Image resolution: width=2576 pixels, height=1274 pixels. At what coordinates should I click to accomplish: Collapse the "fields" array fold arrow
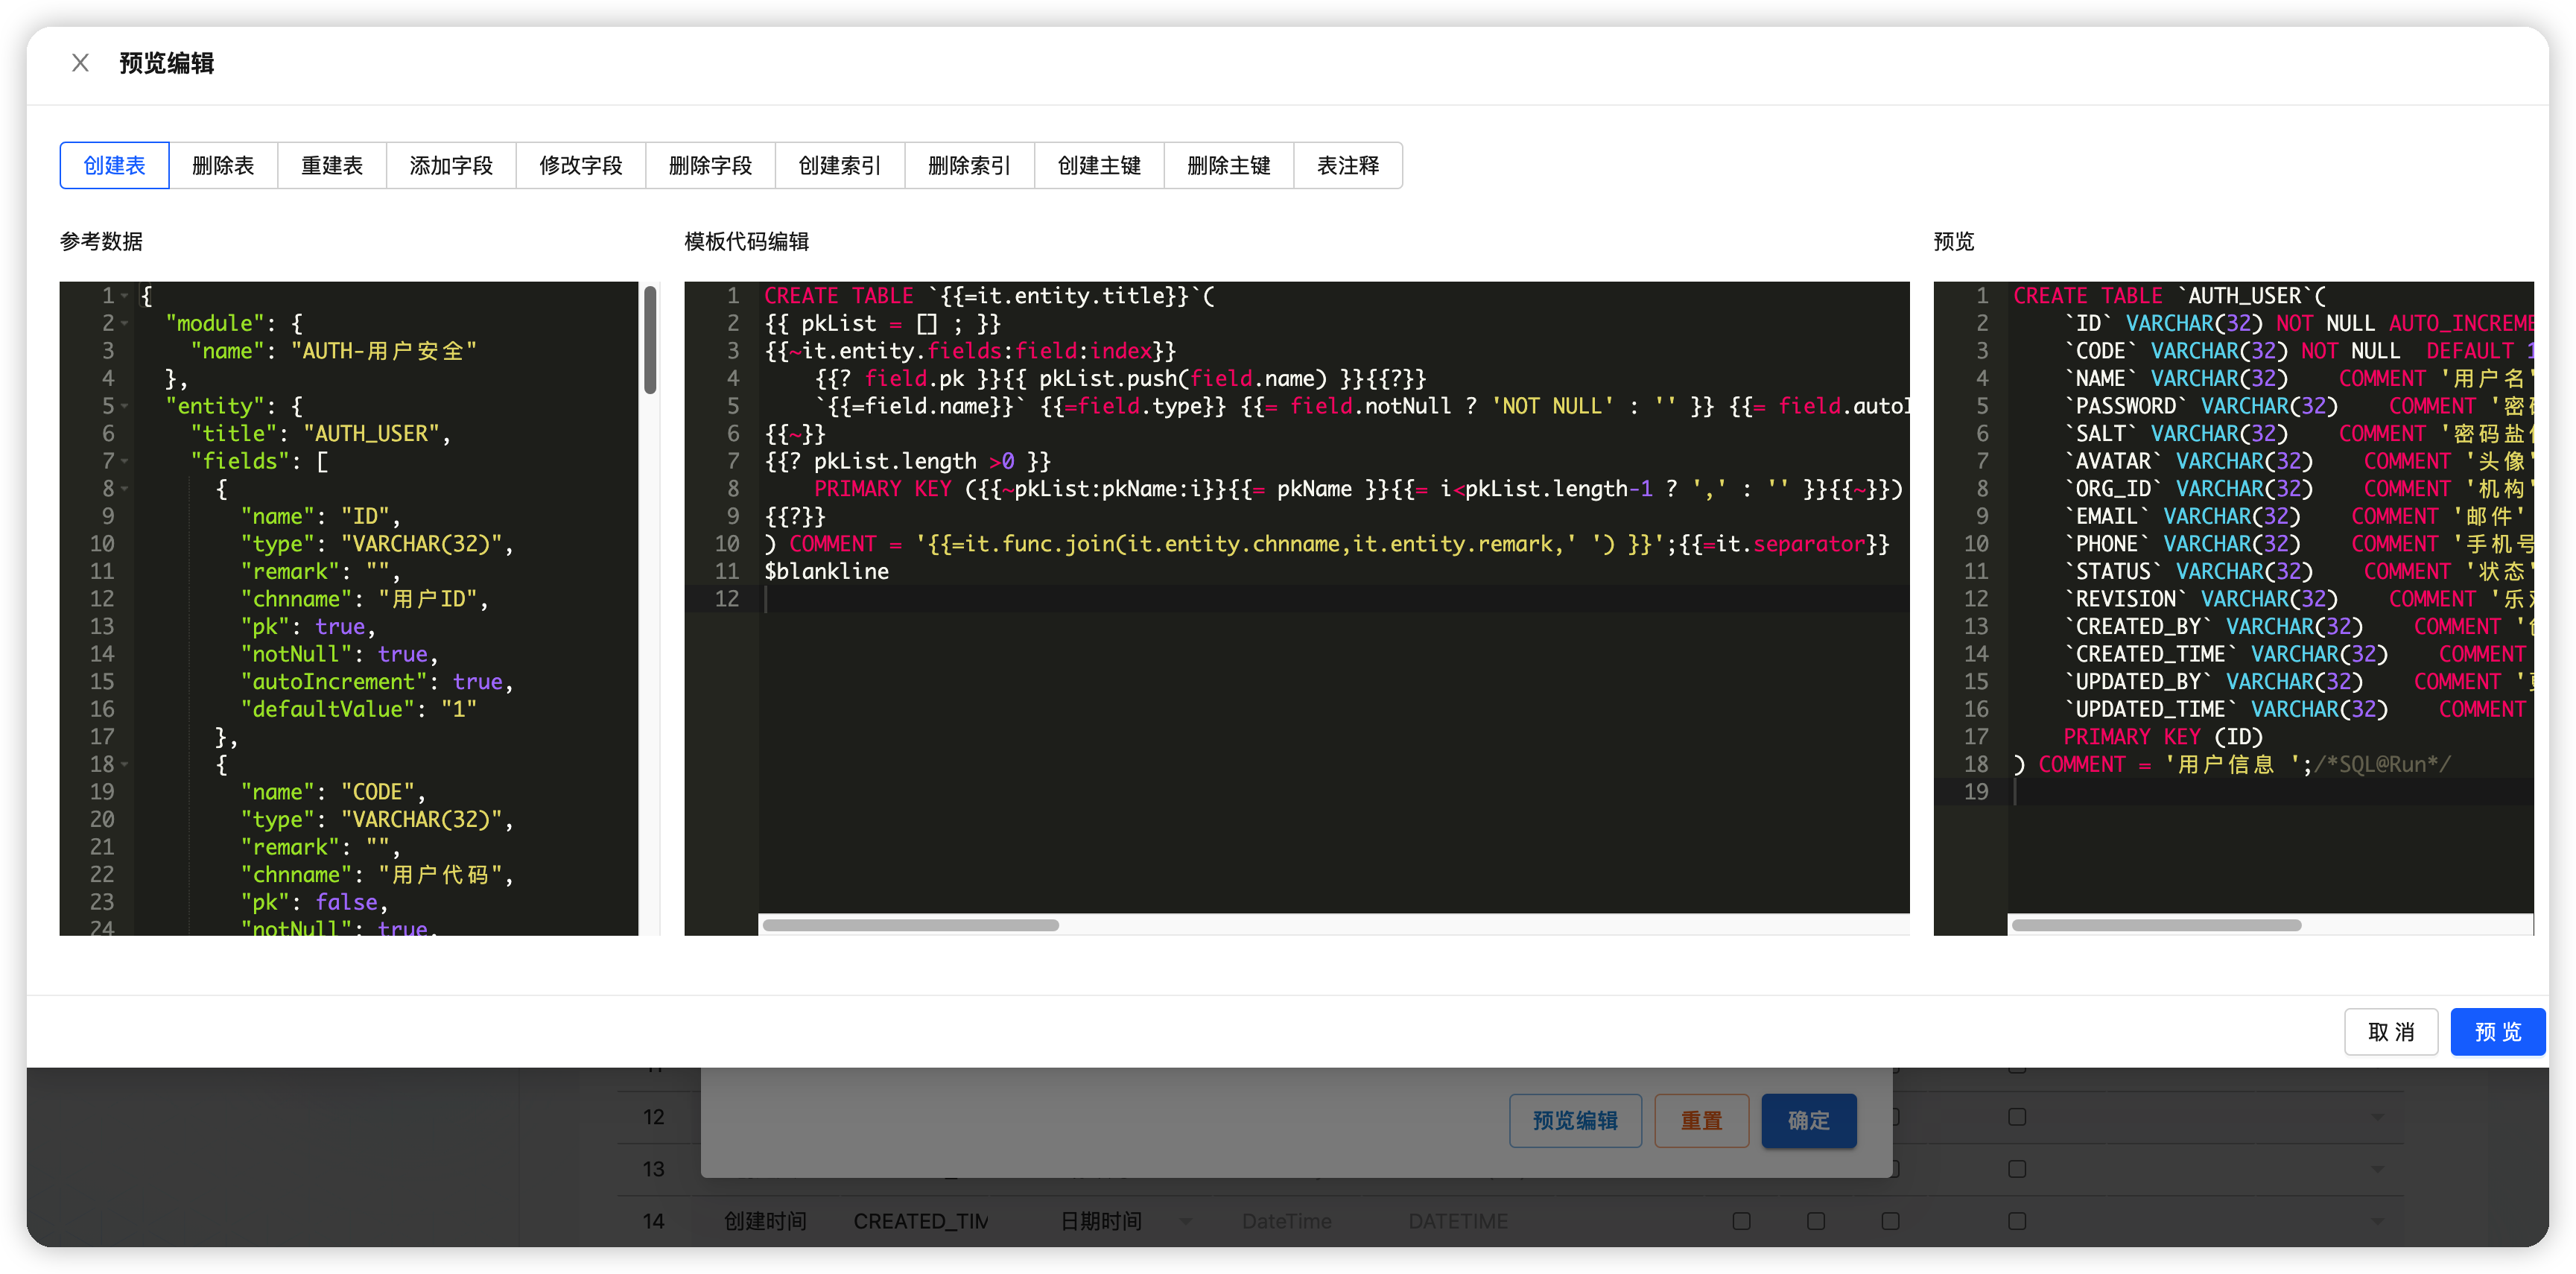tap(125, 462)
